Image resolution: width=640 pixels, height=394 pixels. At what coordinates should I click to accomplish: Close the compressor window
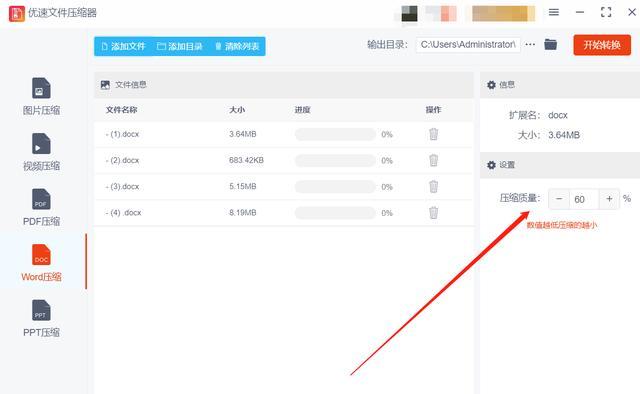(x=632, y=12)
